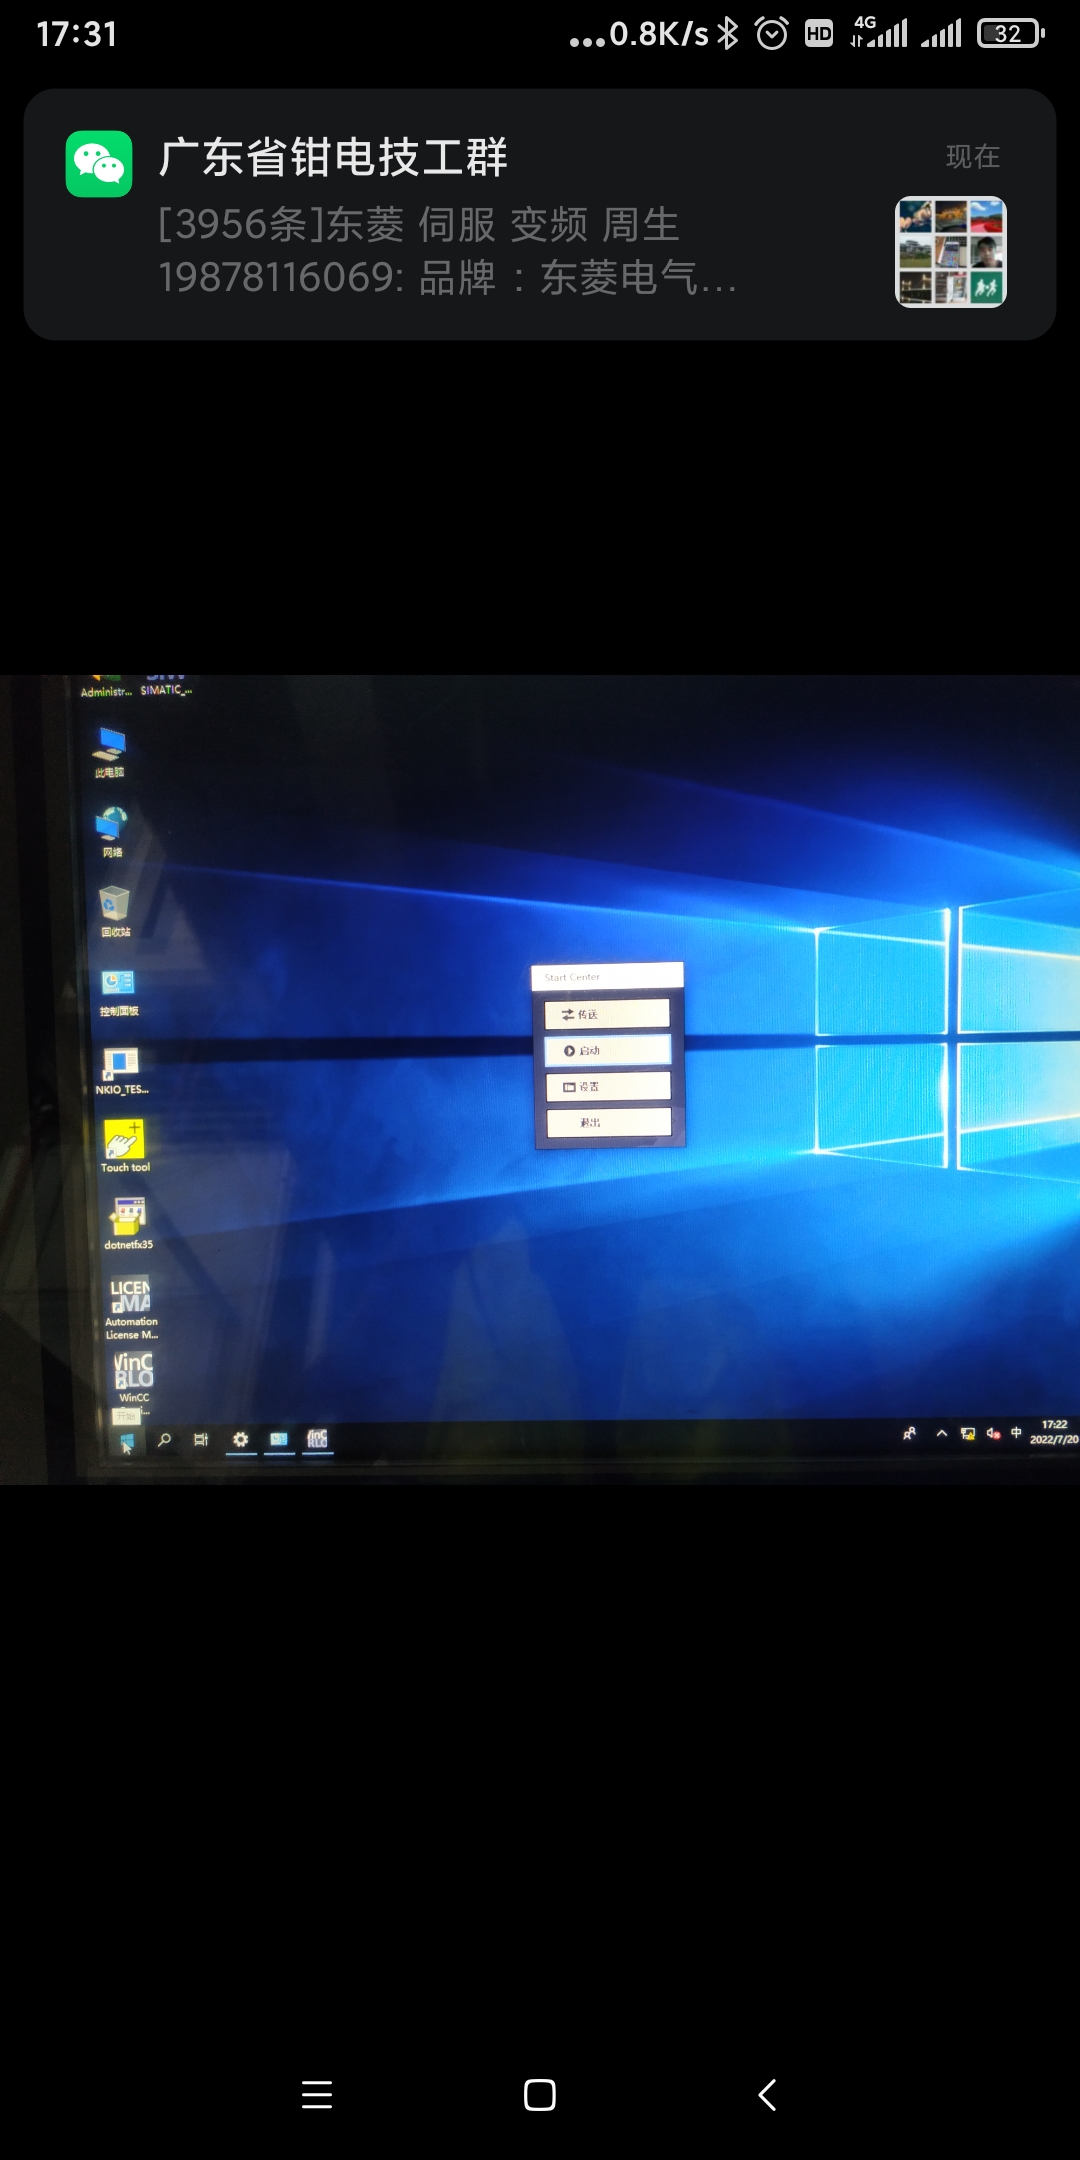
Task: Open the Touch tool desktop shortcut
Action: (125, 1143)
